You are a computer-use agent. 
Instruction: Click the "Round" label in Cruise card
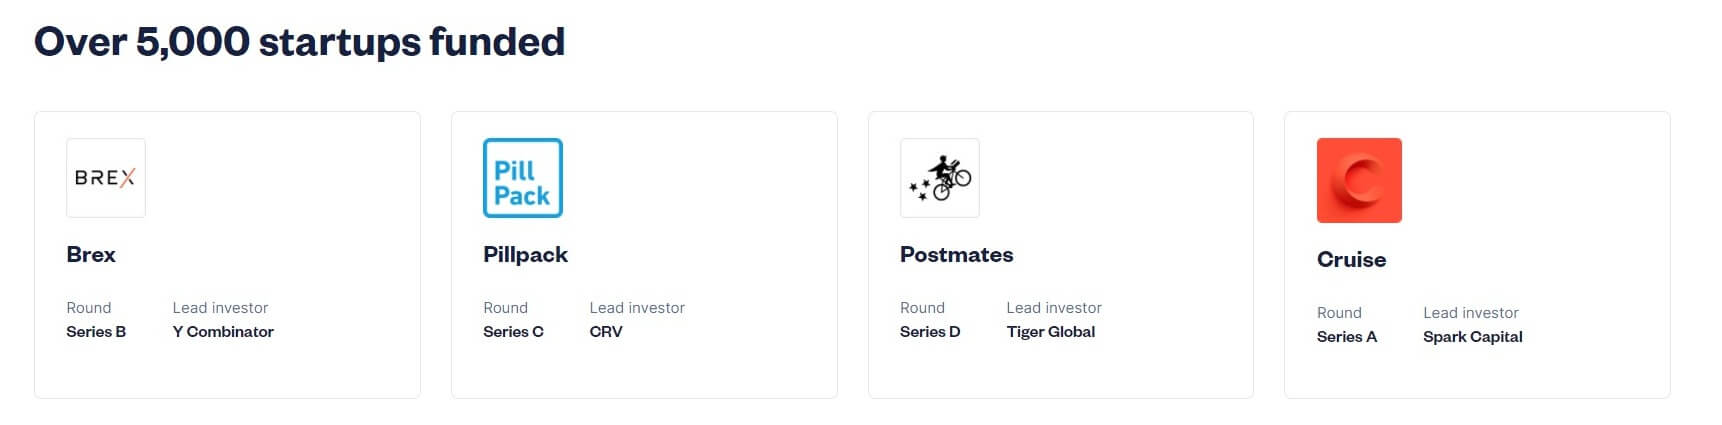pyautogui.click(x=1339, y=313)
